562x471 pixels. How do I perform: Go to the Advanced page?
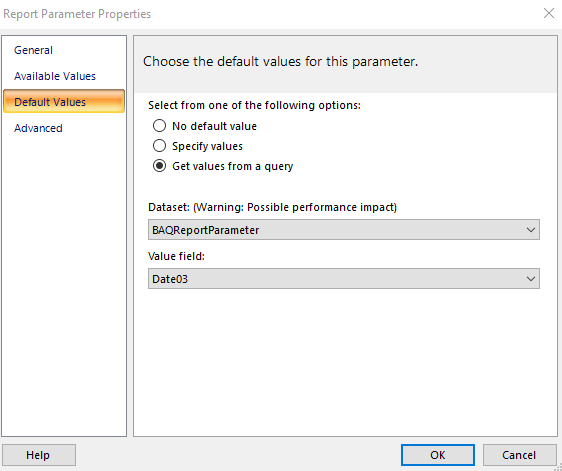tap(38, 128)
